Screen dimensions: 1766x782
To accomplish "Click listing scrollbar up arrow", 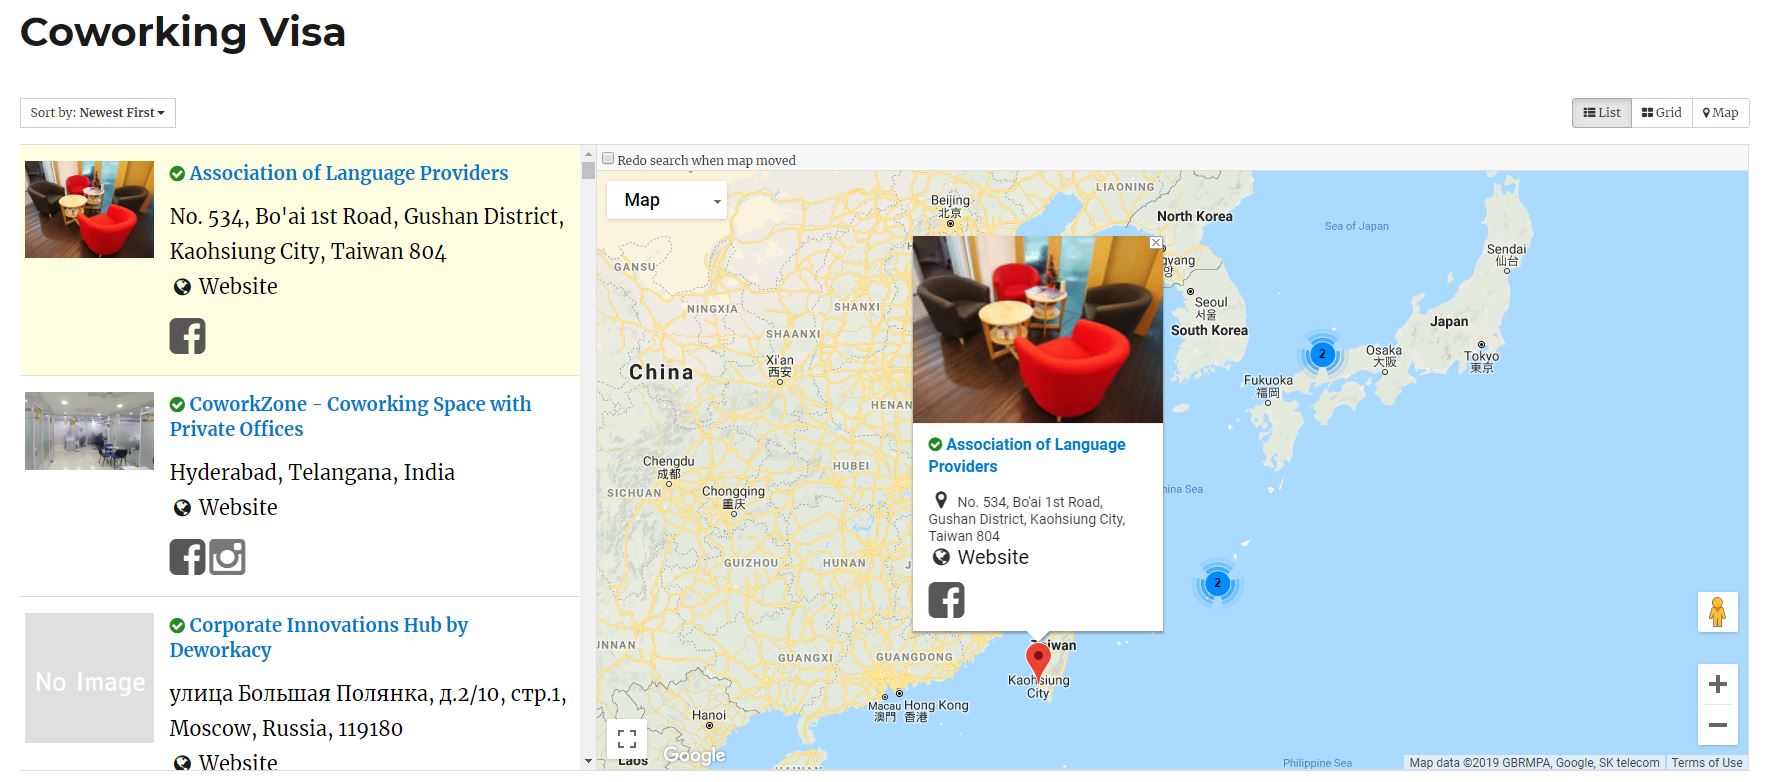I will click(588, 155).
